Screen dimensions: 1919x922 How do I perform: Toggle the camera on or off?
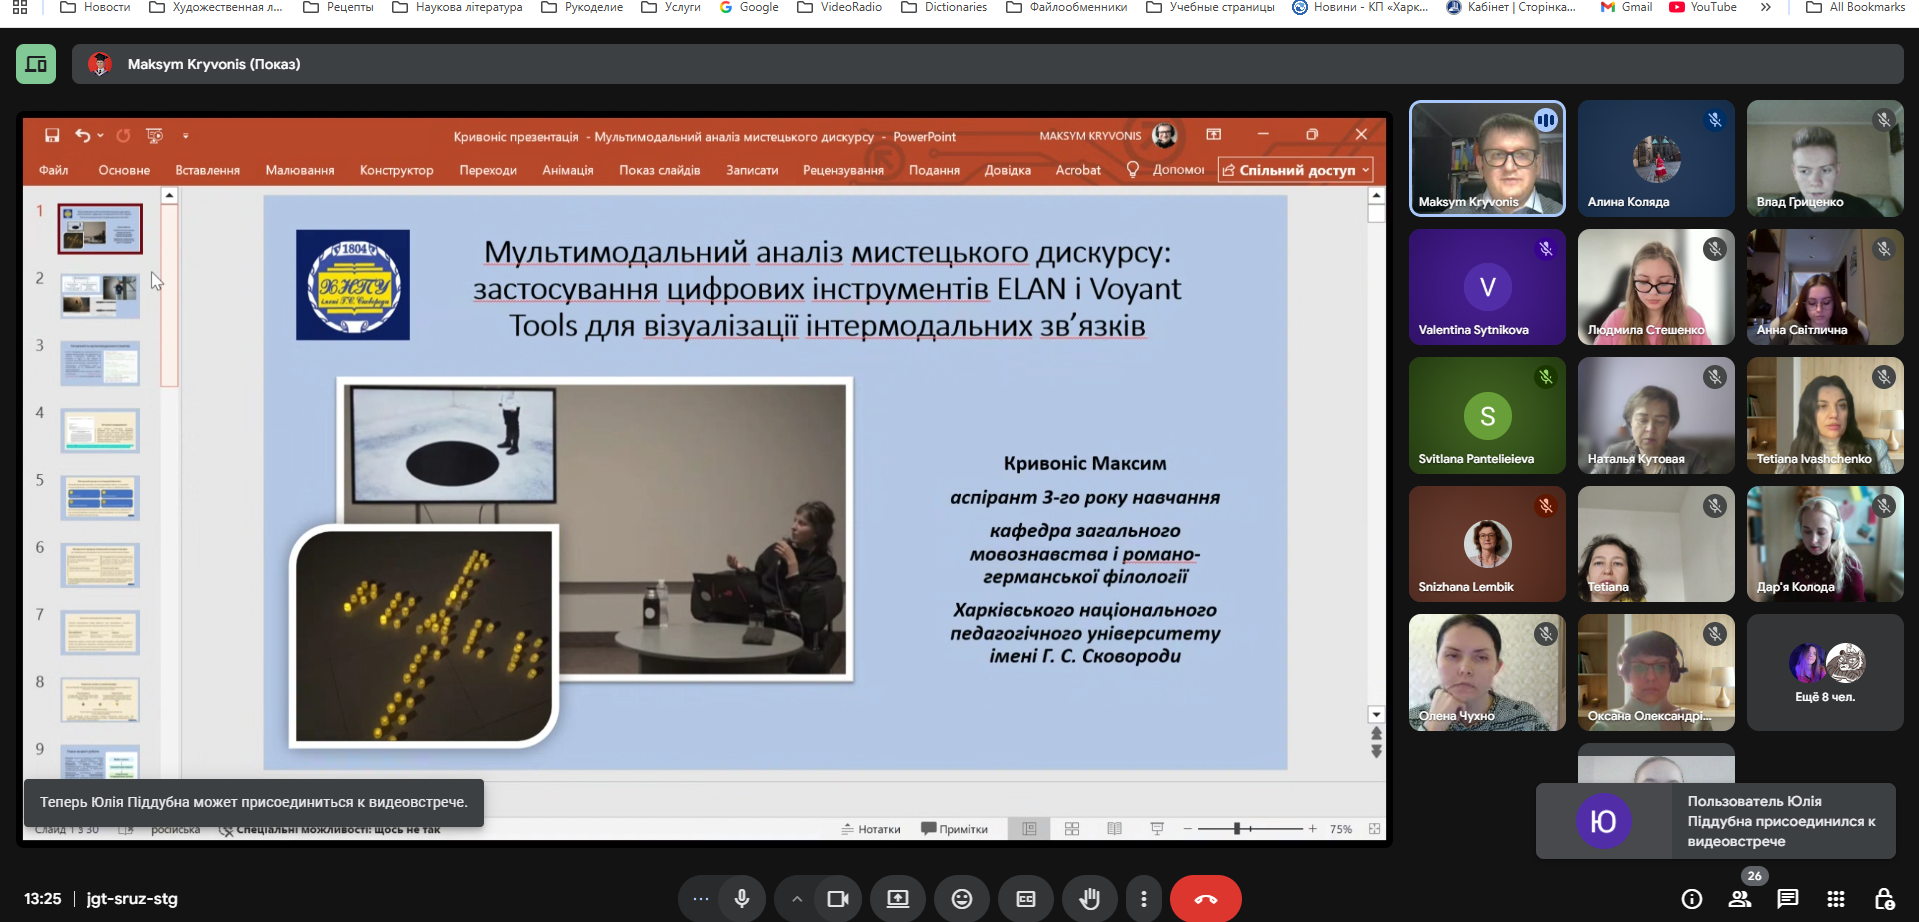(x=837, y=899)
